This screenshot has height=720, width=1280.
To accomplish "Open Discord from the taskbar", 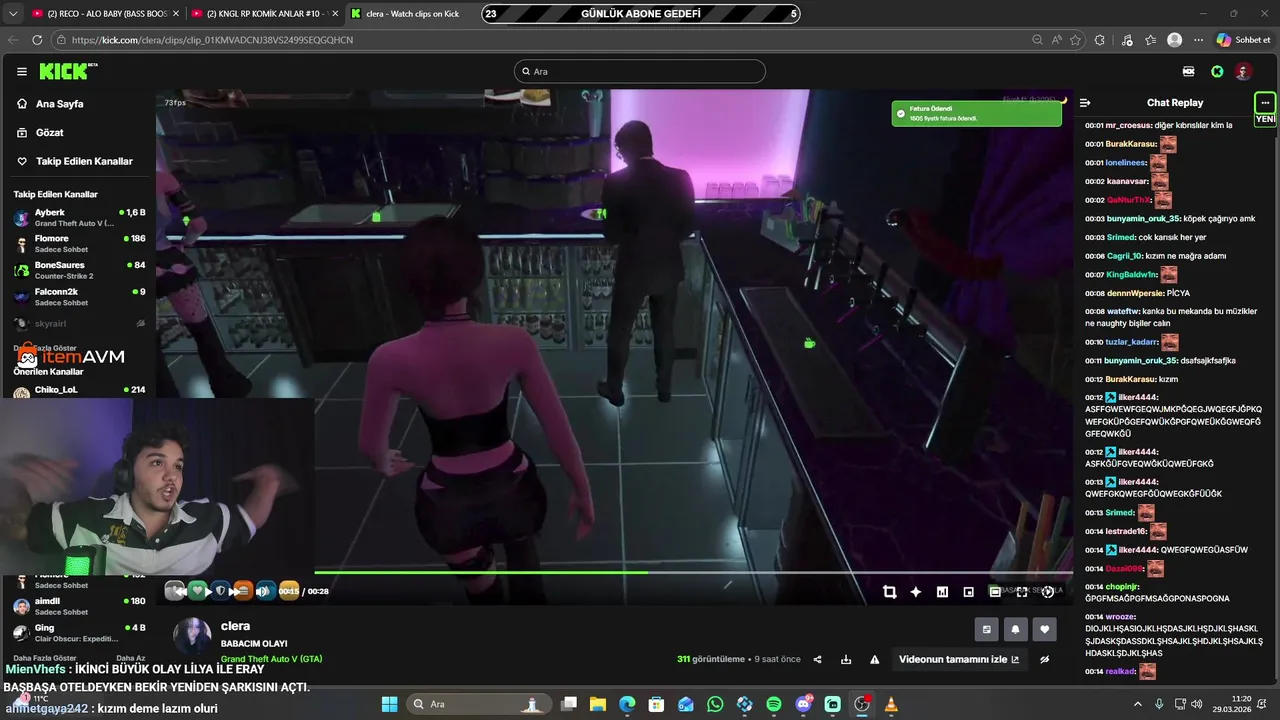I will click(x=803, y=704).
